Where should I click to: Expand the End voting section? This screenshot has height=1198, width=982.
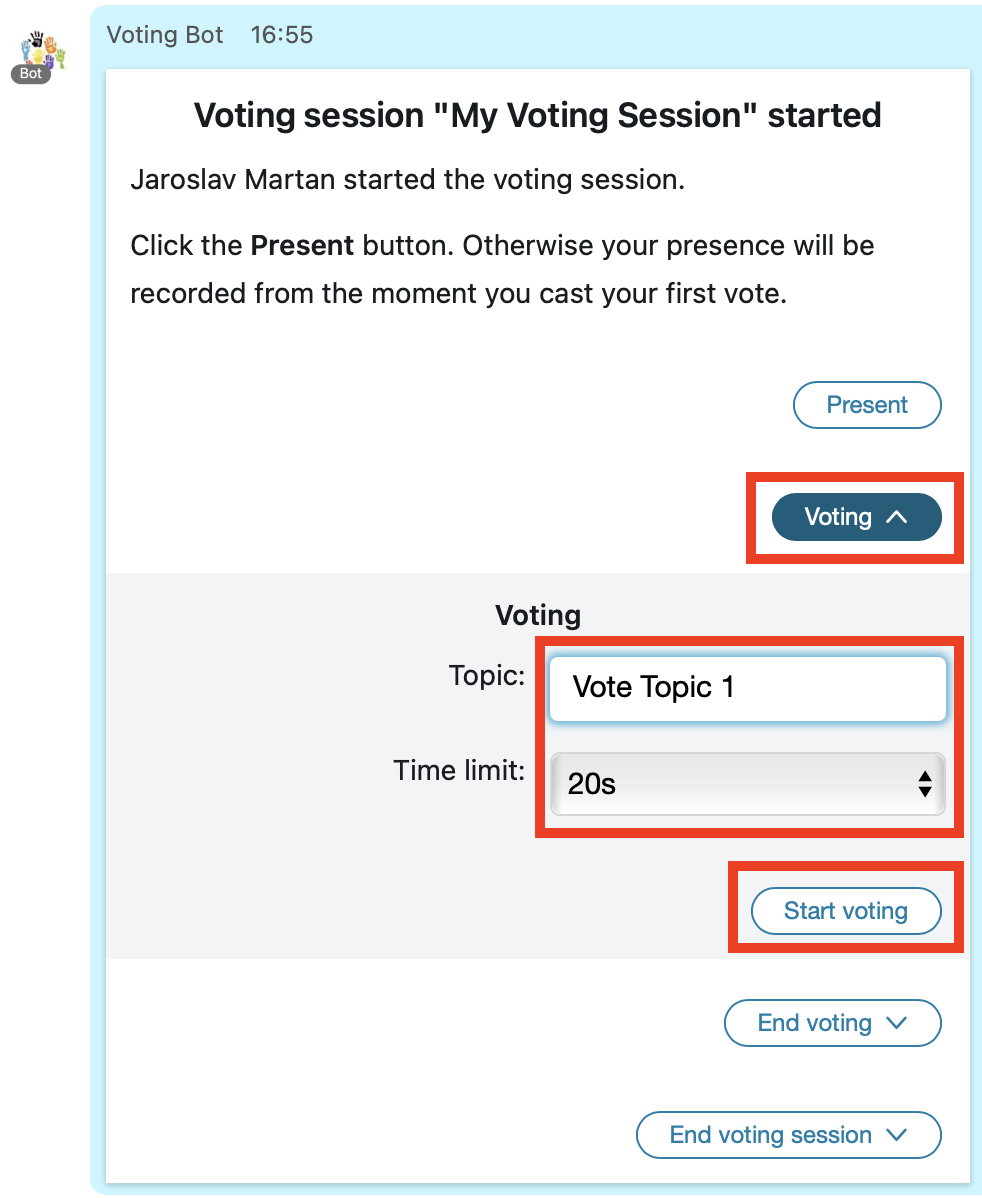tap(832, 1023)
